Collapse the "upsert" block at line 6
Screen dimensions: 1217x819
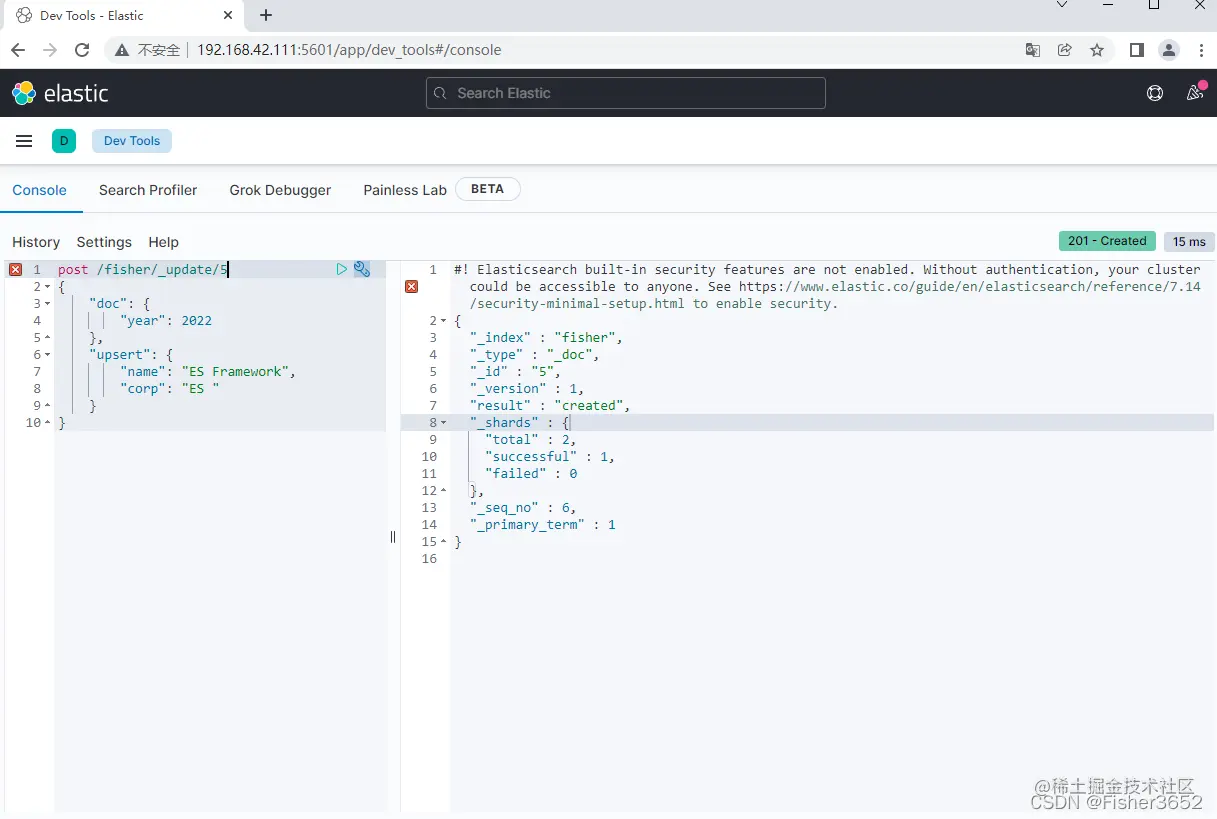coord(47,355)
